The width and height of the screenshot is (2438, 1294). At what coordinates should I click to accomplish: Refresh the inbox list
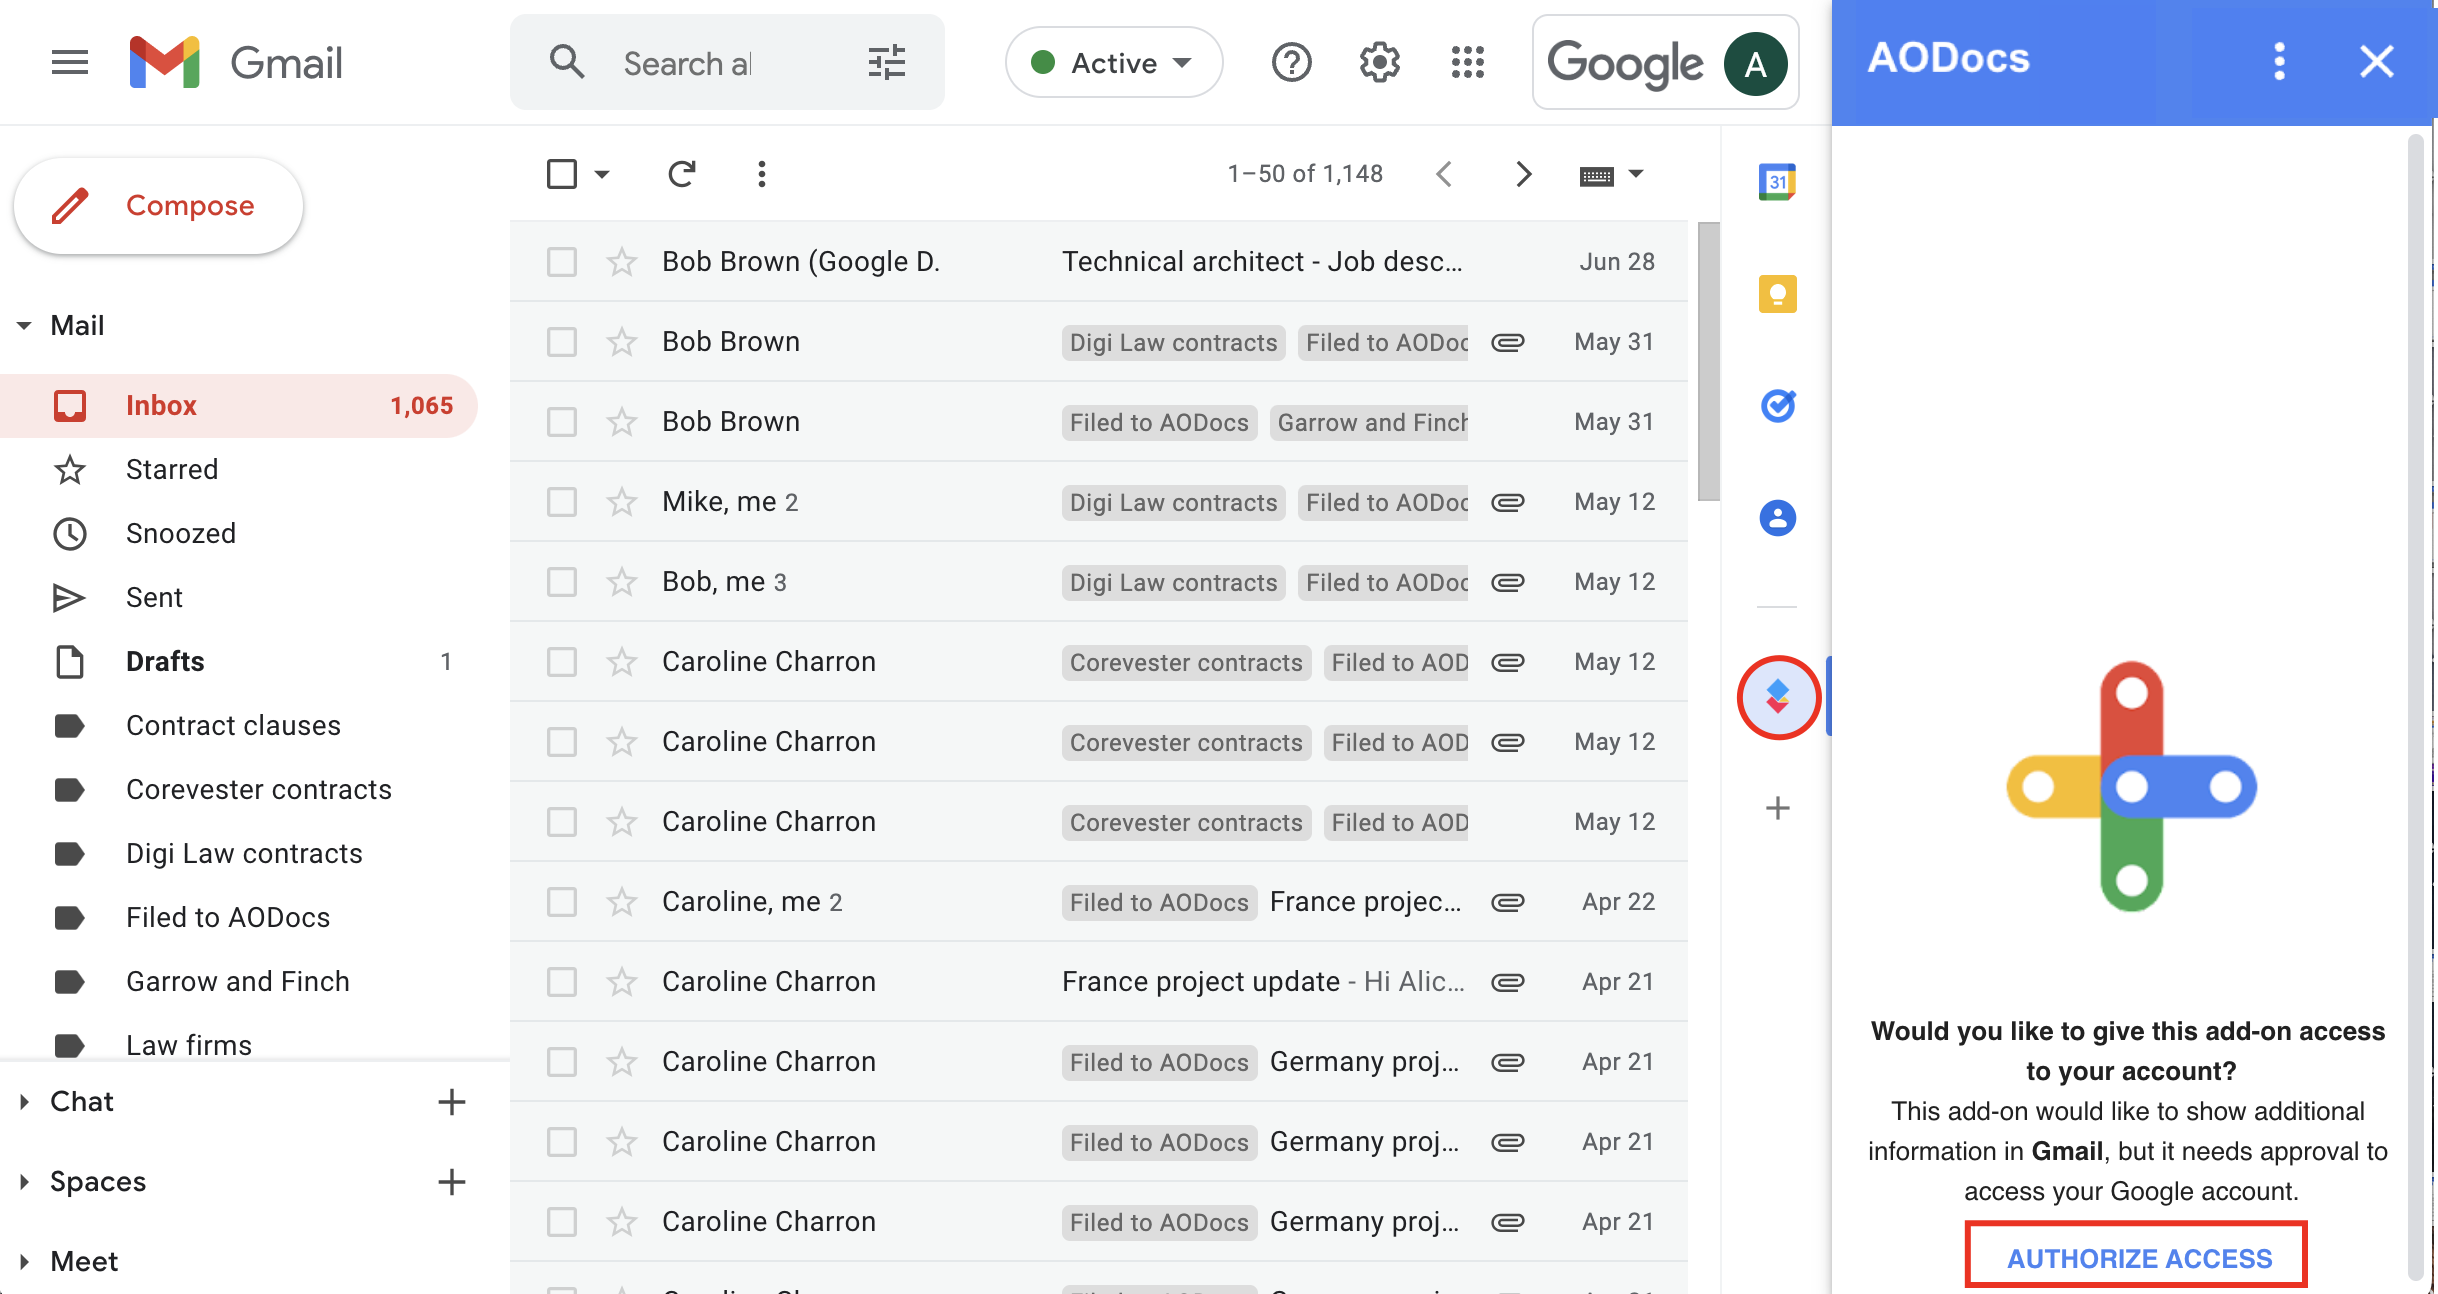pos(681,174)
